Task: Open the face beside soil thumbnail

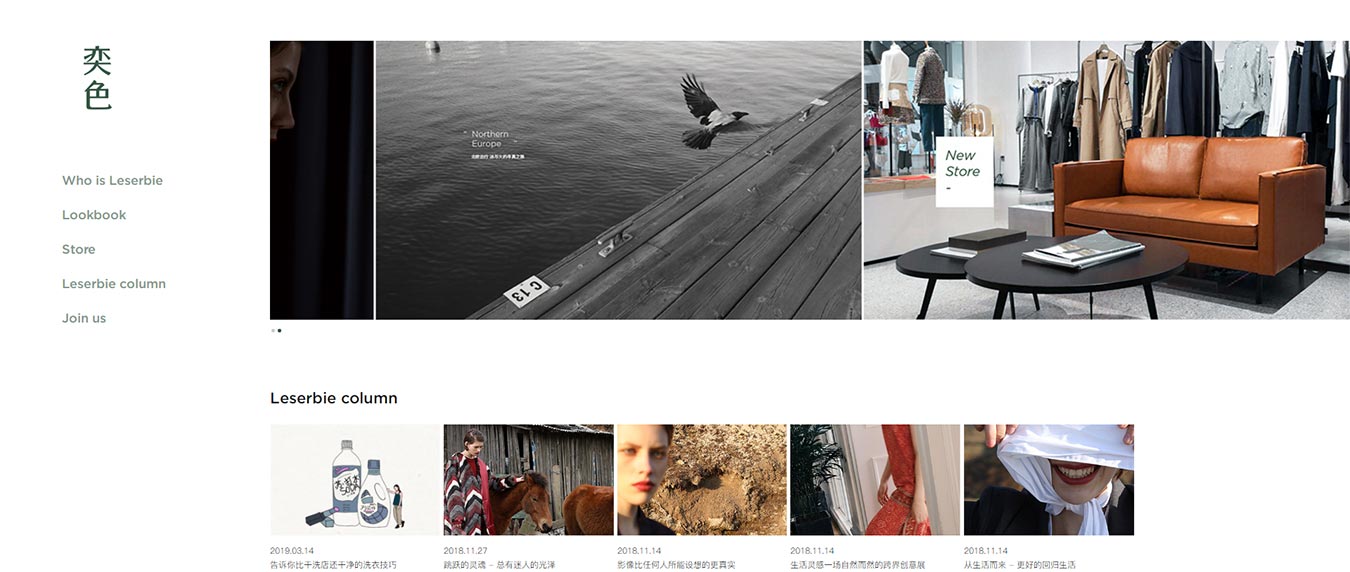Action: tap(702, 480)
